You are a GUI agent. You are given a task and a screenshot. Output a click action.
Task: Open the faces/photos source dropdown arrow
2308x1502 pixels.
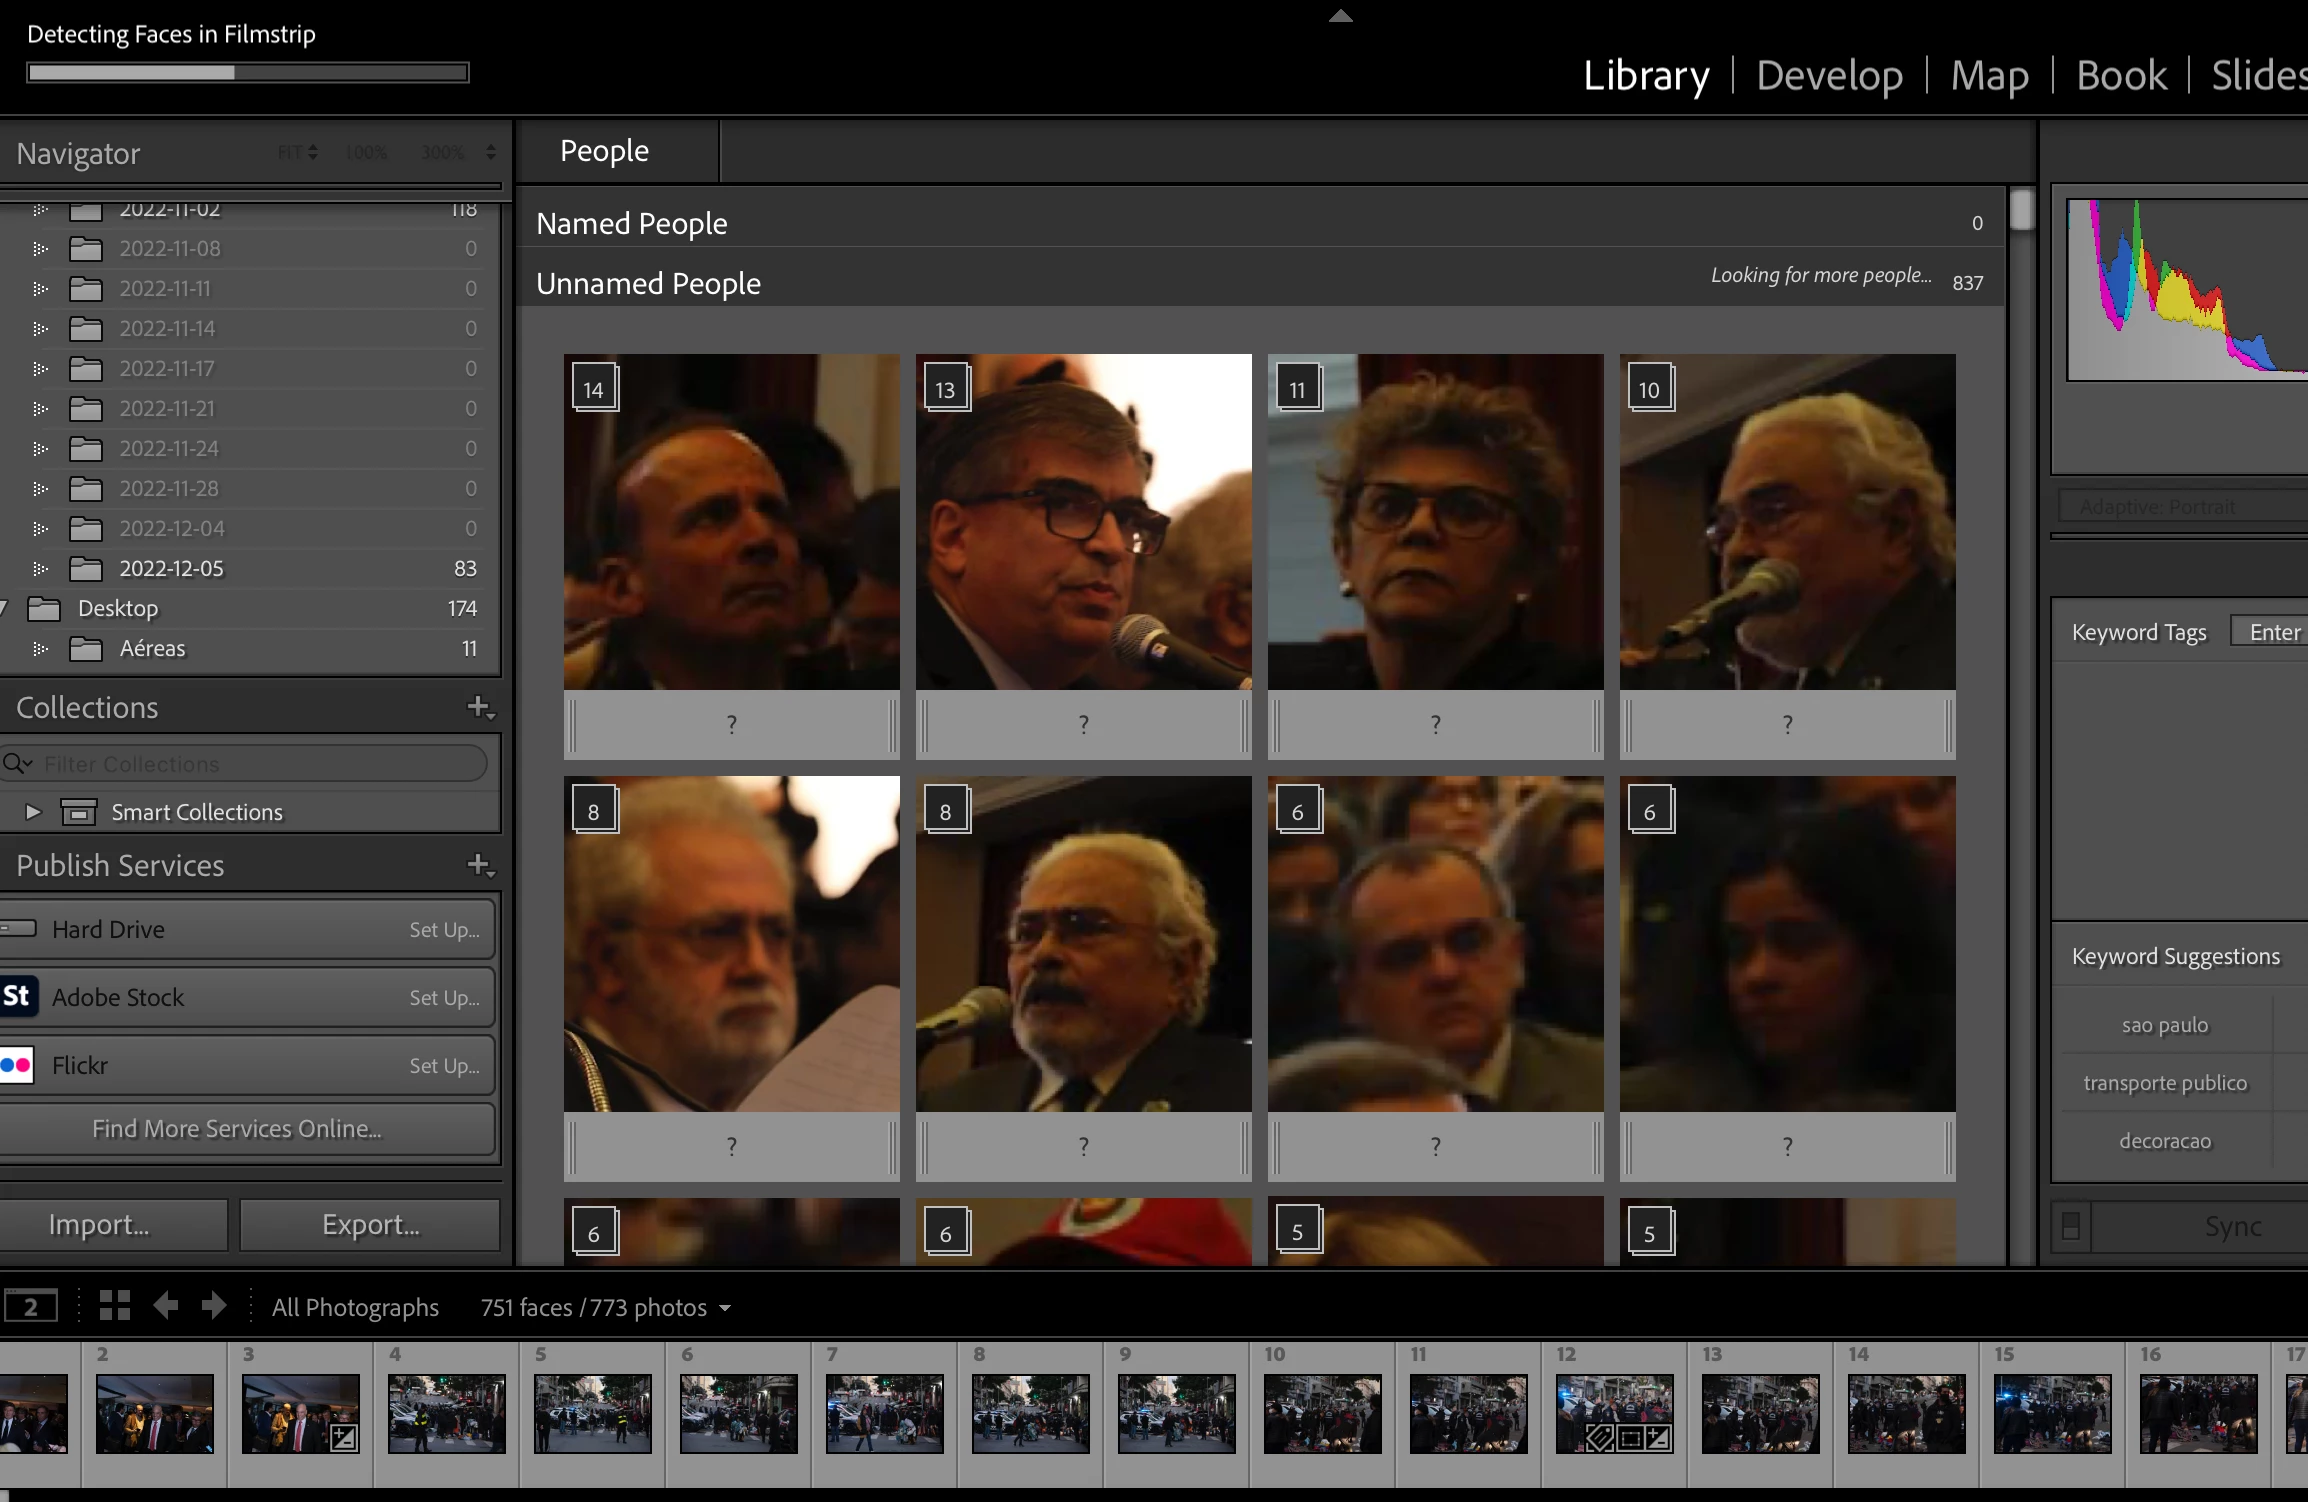click(x=725, y=1308)
